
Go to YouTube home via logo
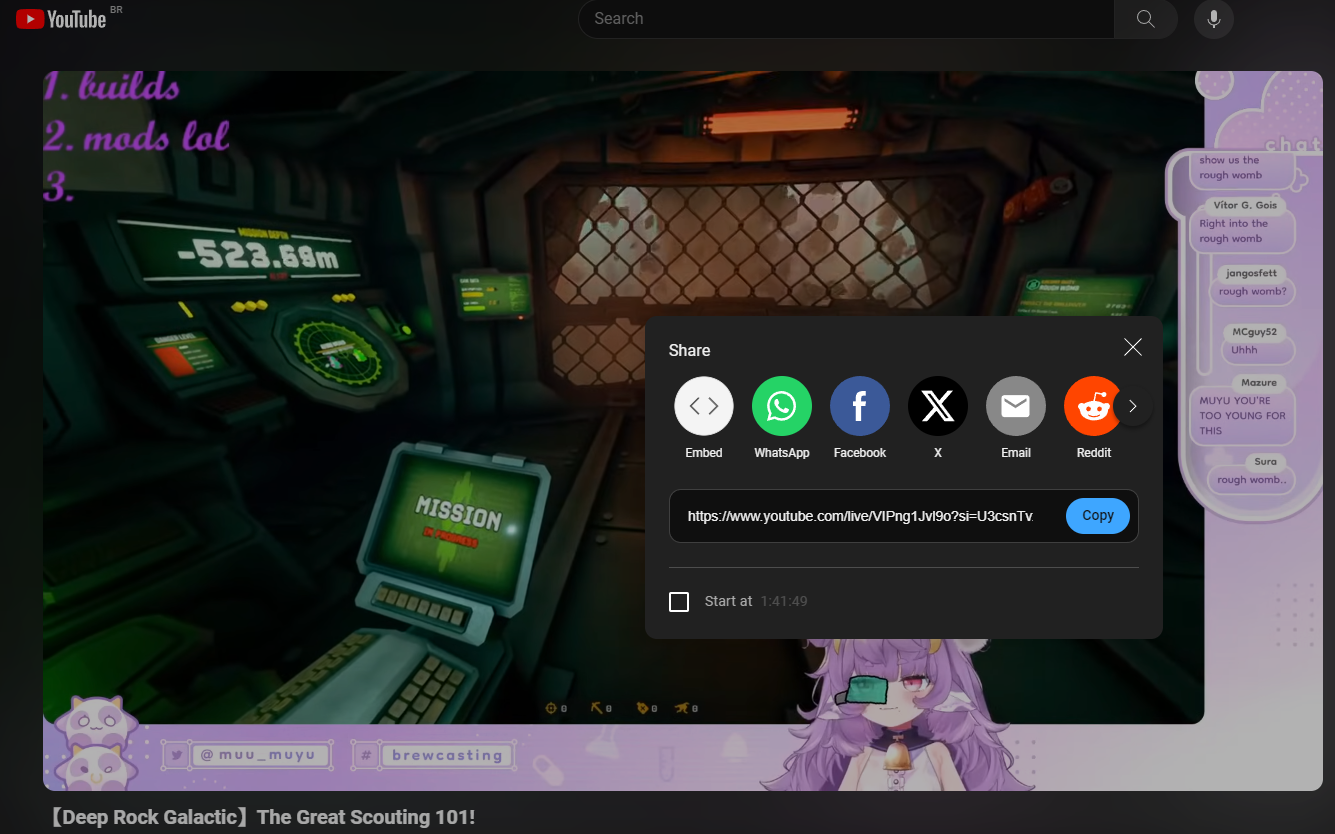point(62,19)
